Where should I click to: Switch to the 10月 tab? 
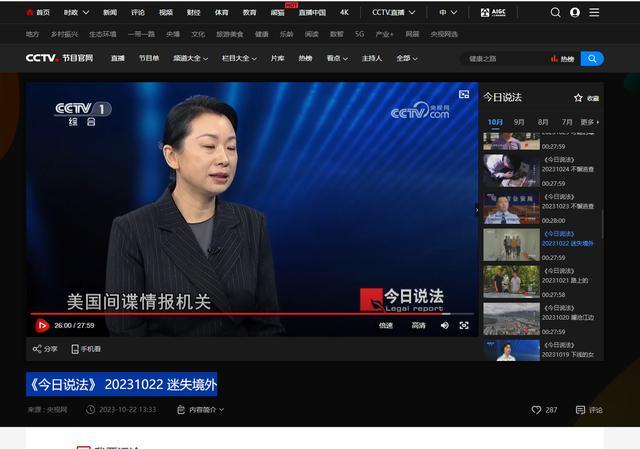(495, 122)
